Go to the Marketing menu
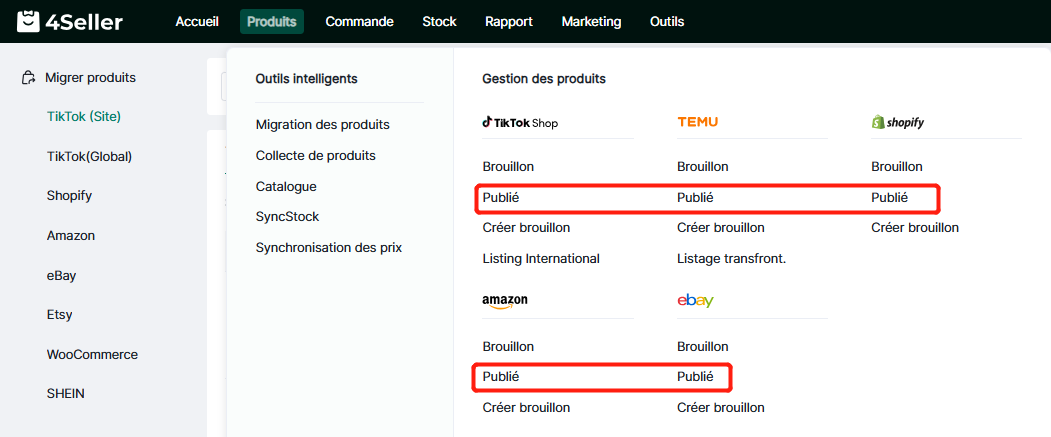This screenshot has height=437, width=1051. 591,21
